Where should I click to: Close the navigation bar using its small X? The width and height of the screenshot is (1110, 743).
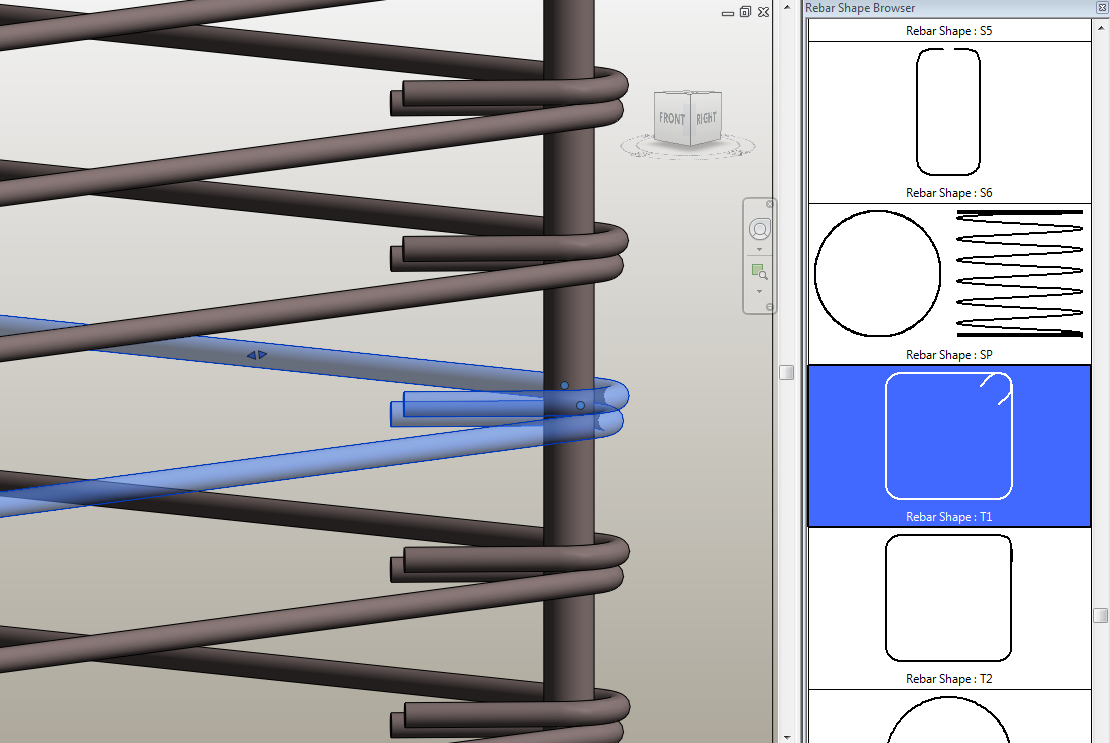[x=769, y=204]
